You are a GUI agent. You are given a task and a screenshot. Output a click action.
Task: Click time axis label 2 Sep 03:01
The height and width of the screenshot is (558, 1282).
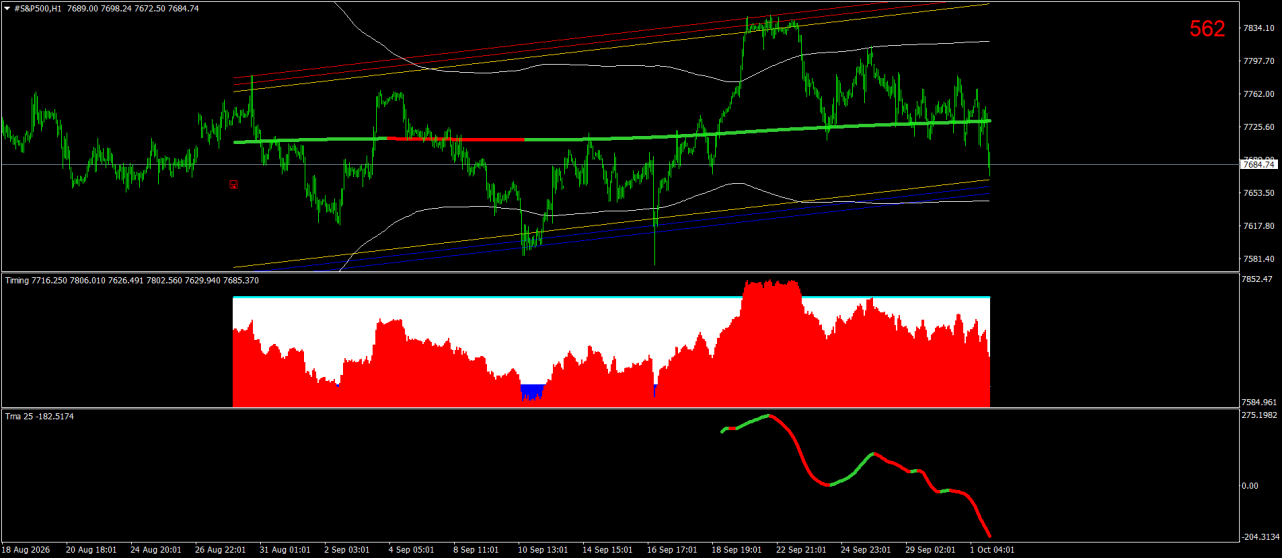point(345,550)
